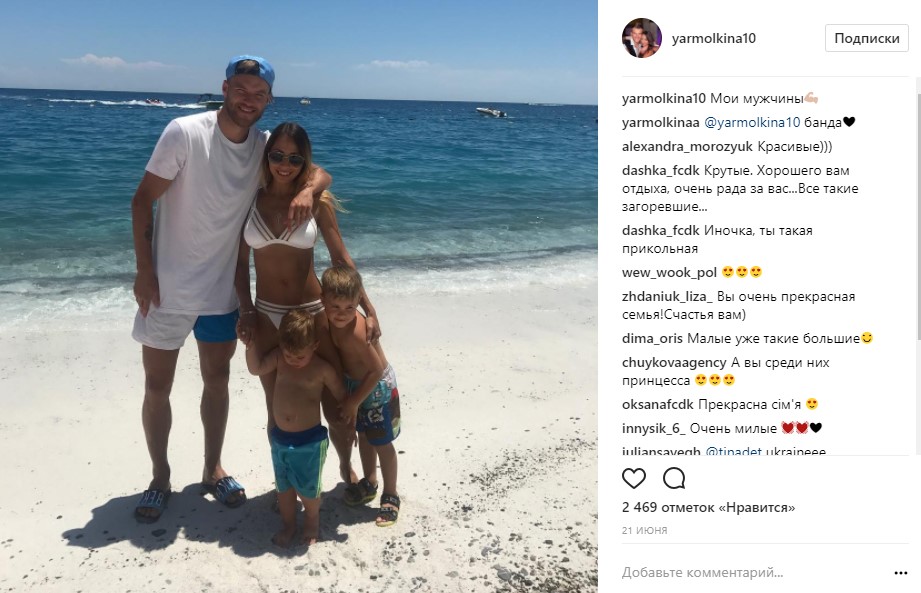Open the post date 21 июня
Screen dimensions: 921x593
coord(644,530)
